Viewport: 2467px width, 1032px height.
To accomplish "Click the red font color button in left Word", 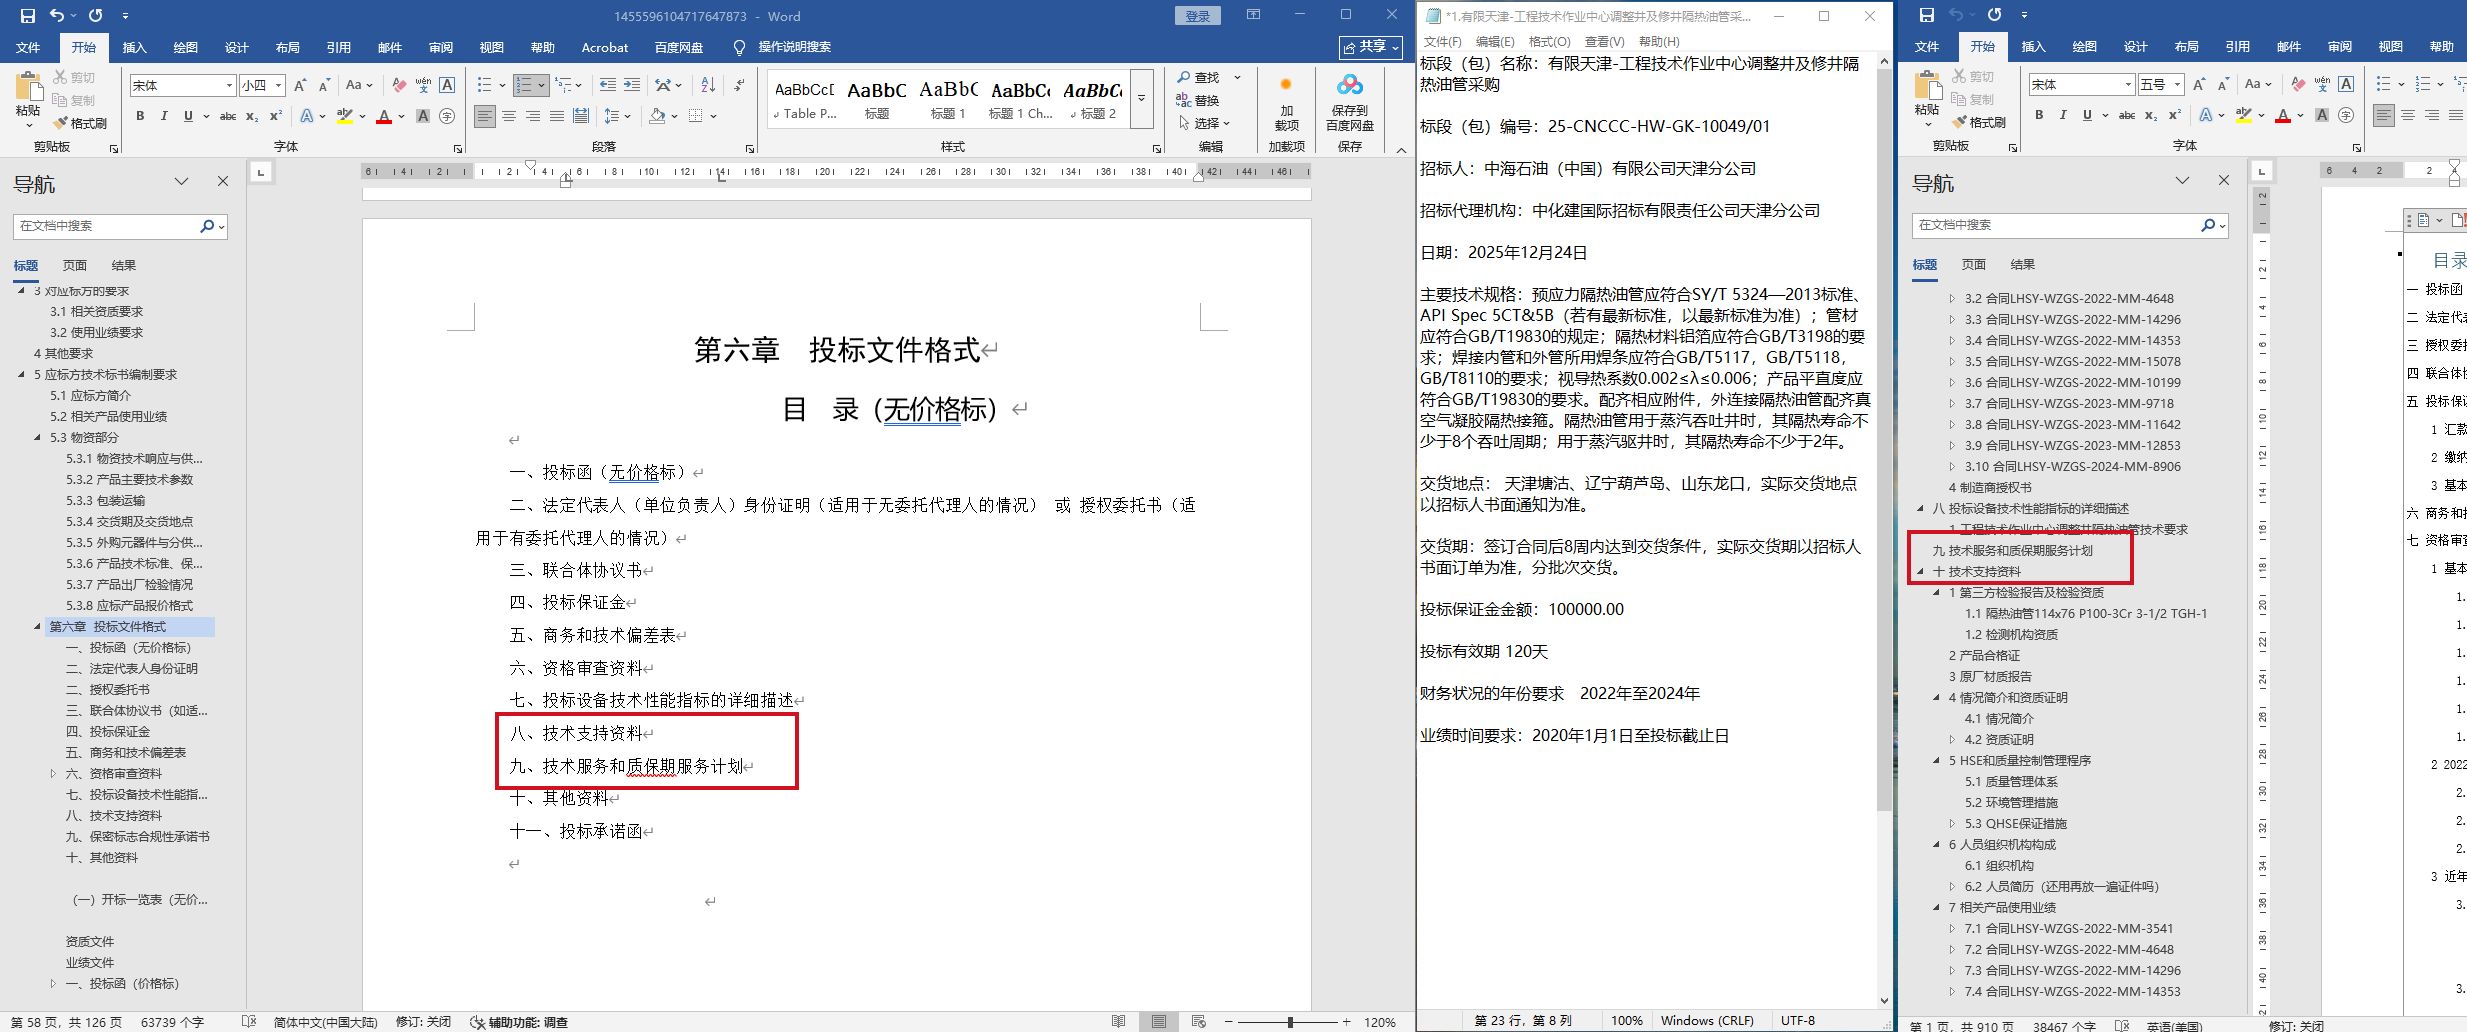I will click(x=384, y=117).
